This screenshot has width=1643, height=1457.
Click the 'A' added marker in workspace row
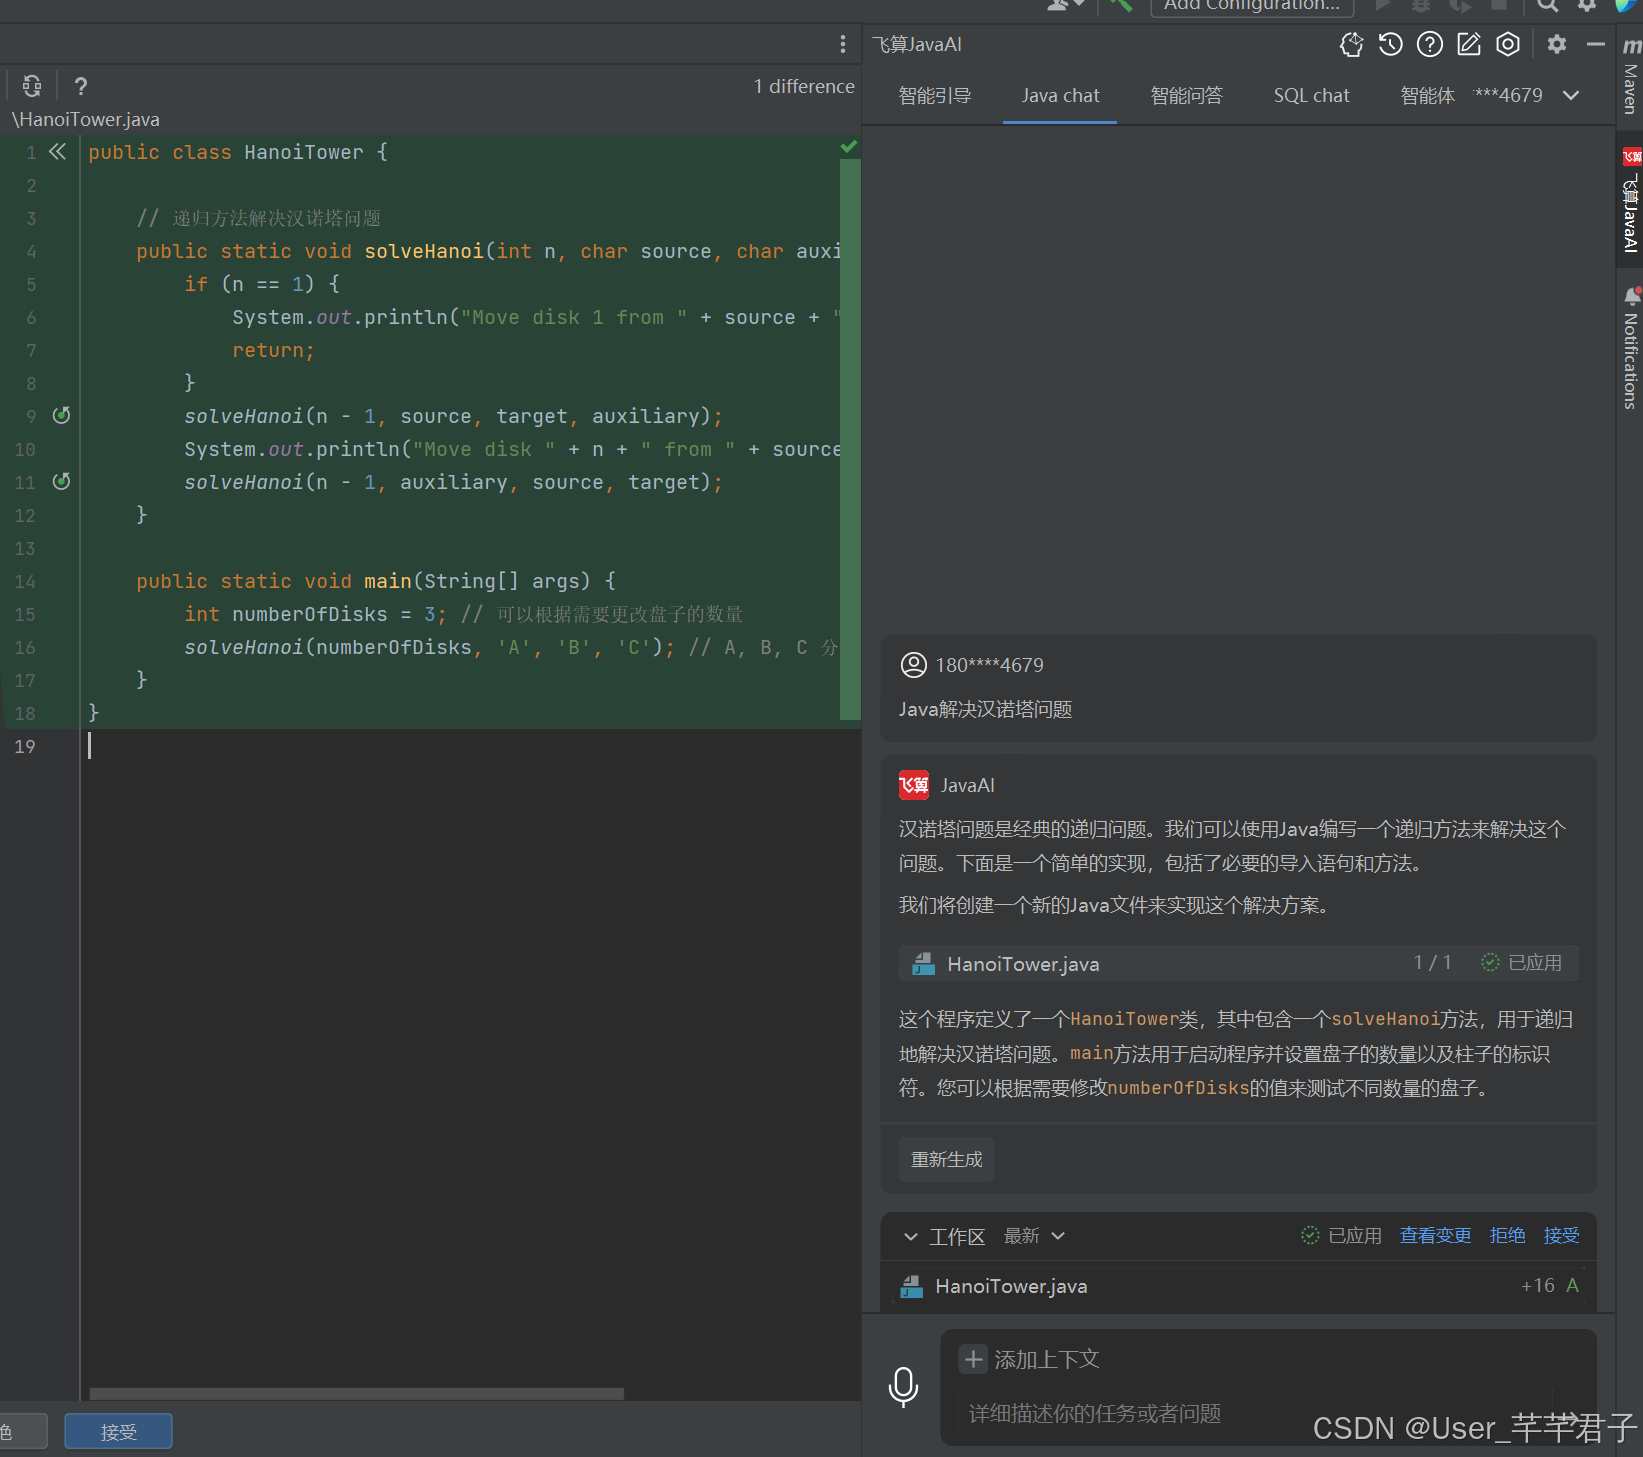point(1572,1286)
